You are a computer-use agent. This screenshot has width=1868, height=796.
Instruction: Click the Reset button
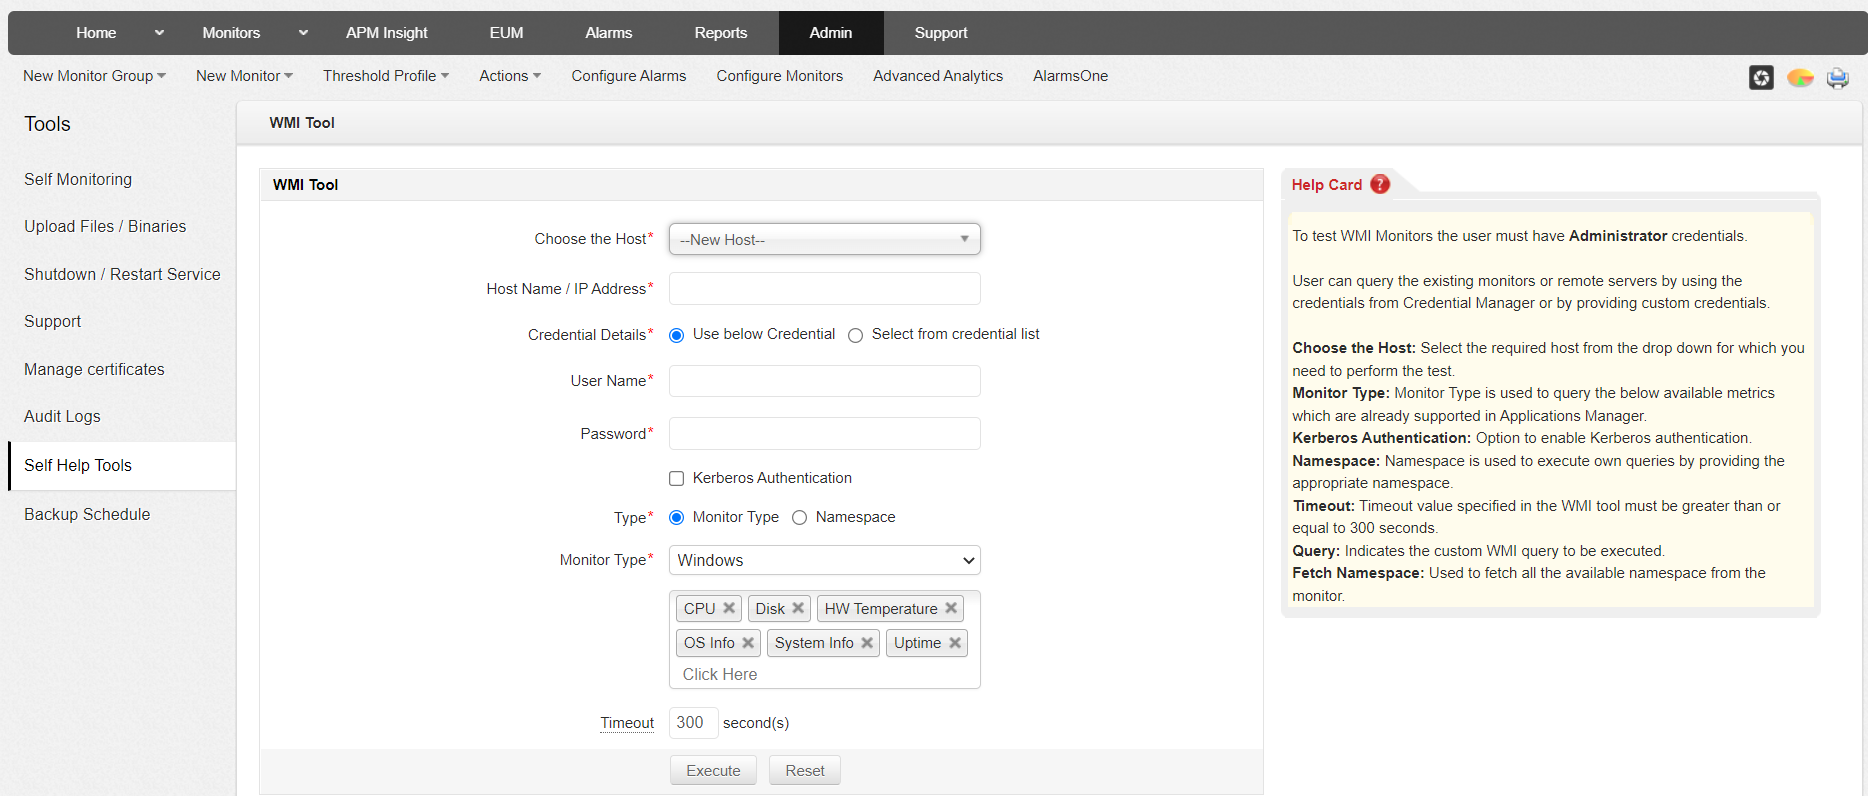pos(804,771)
